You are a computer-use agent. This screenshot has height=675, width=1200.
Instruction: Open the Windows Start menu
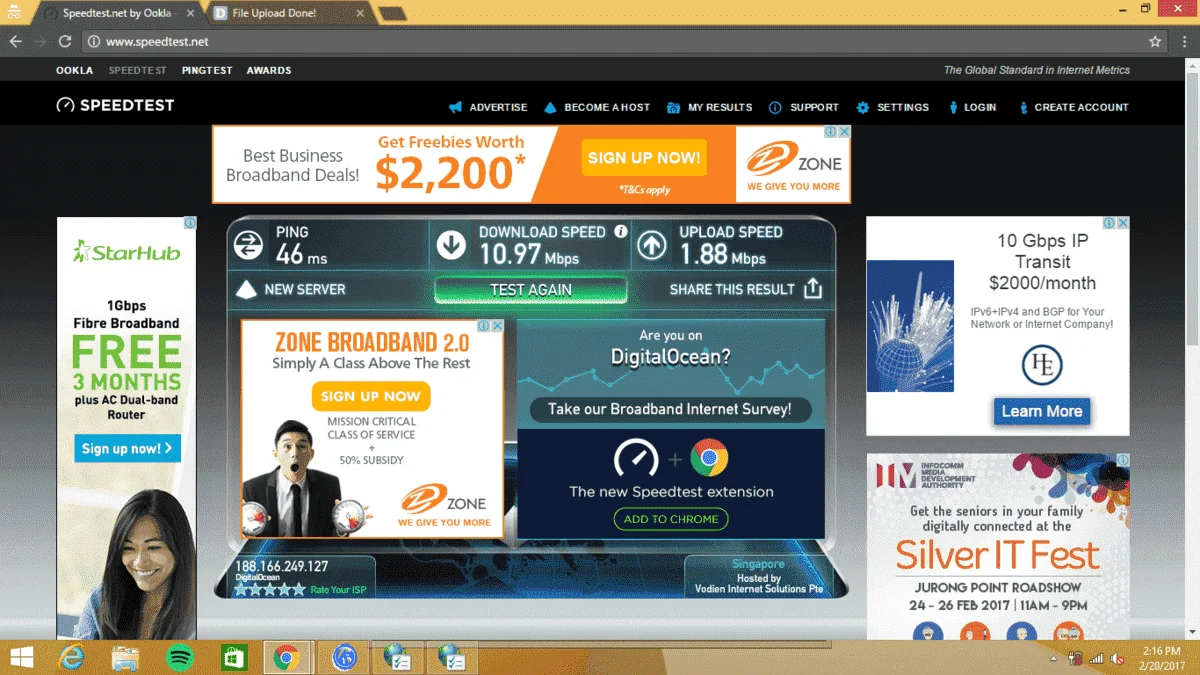[21, 657]
